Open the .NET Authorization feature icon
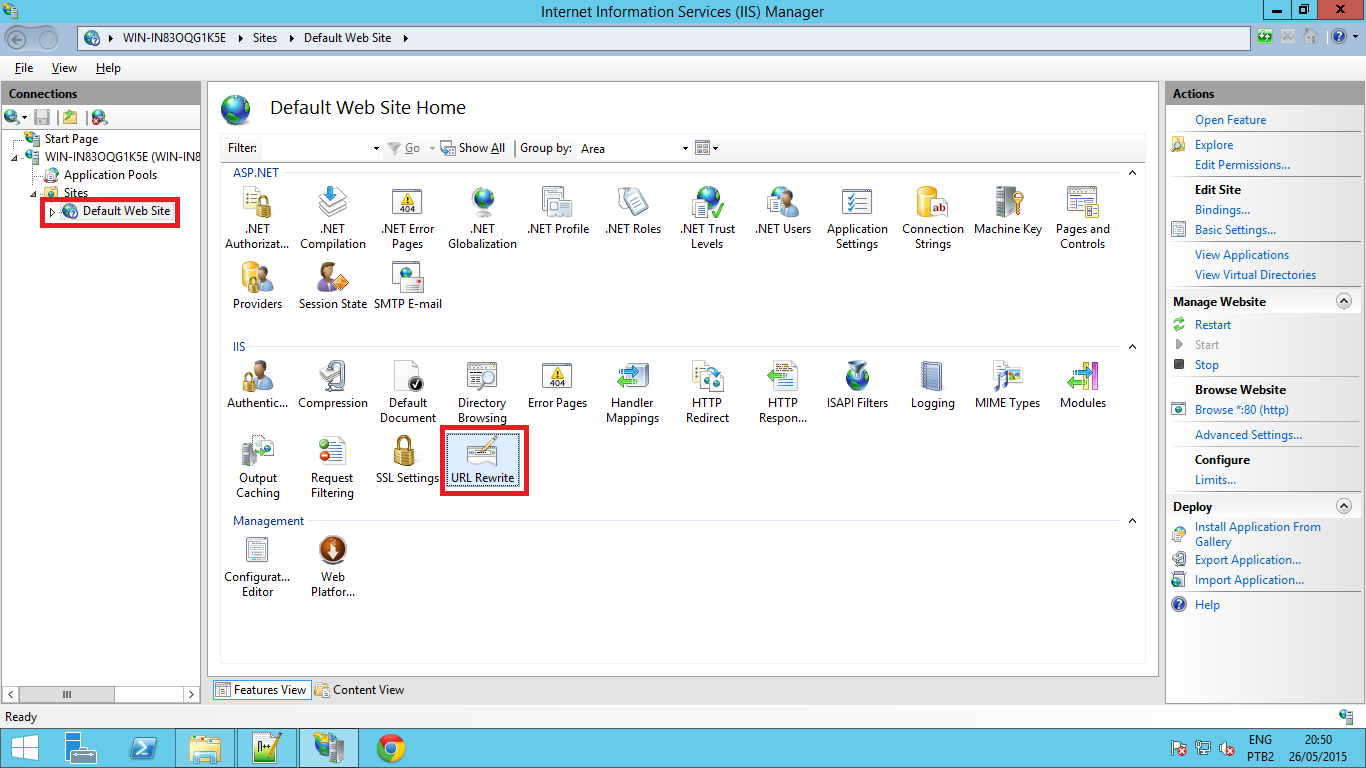The image size is (1366, 768). (x=257, y=217)
